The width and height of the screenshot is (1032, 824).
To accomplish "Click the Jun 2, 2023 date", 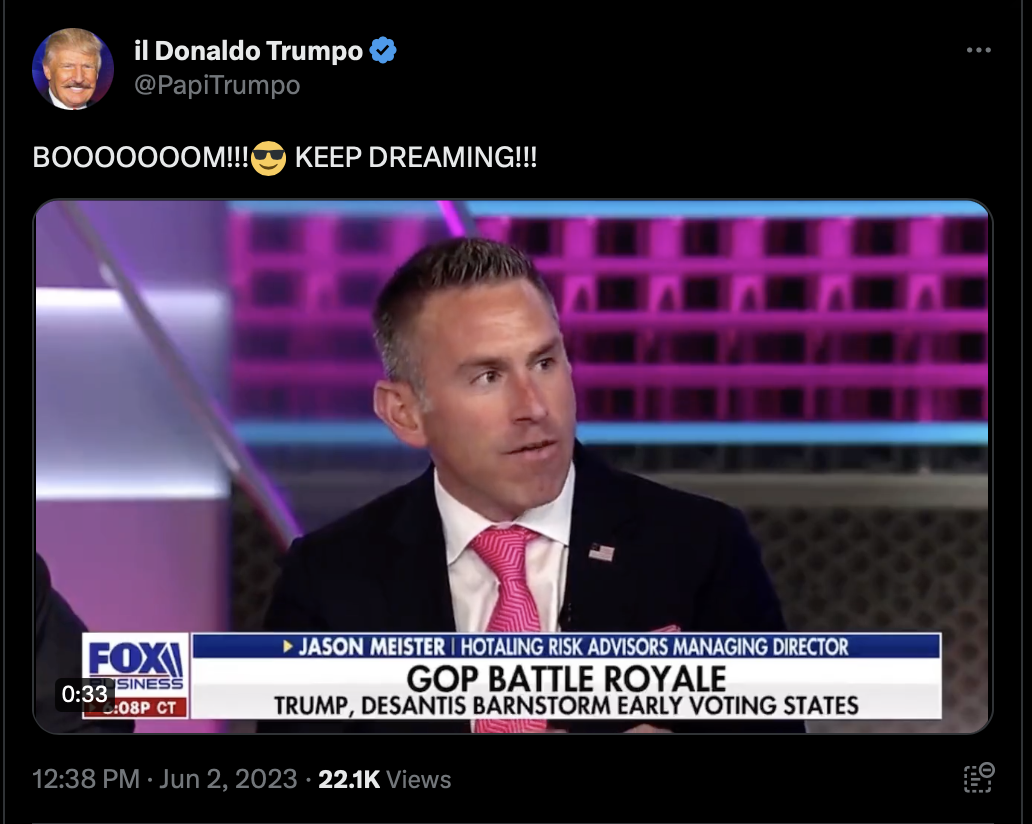I will pos(228,779).
